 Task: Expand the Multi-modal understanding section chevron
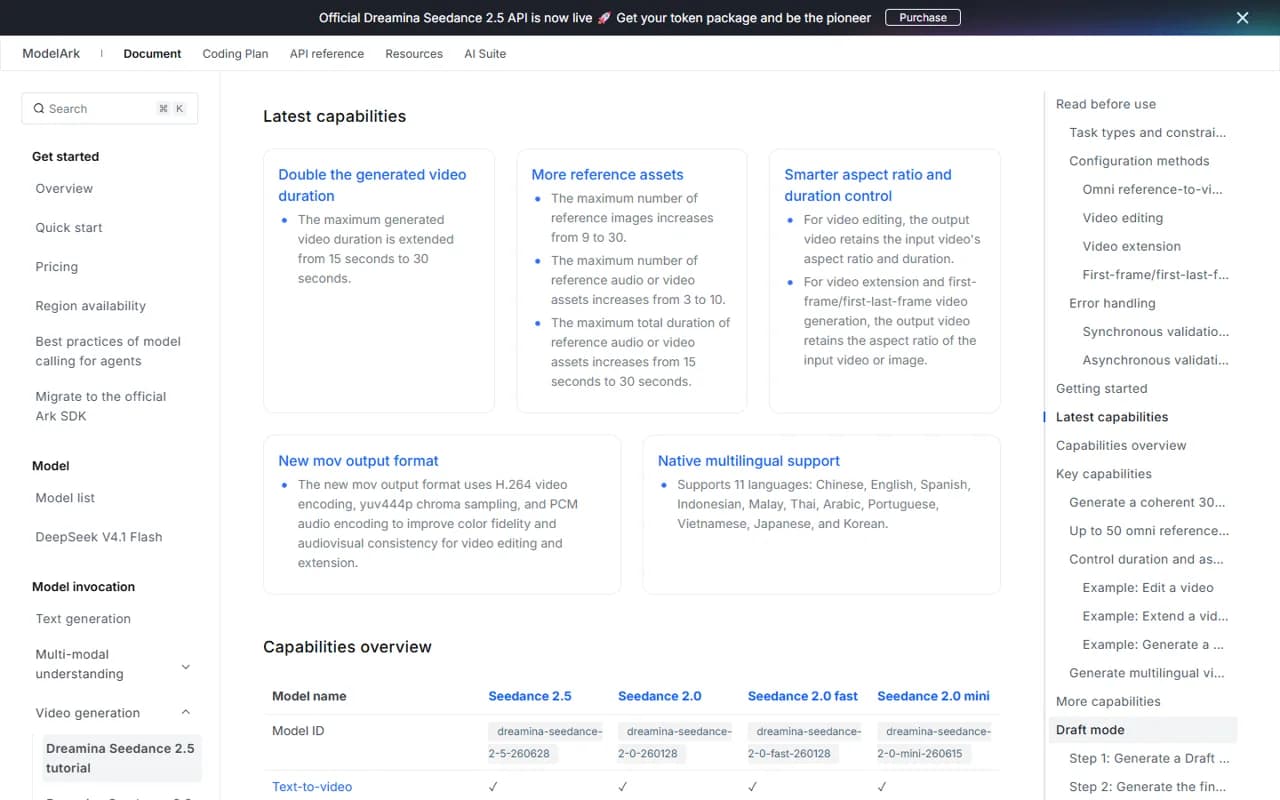tap(186, 667)
